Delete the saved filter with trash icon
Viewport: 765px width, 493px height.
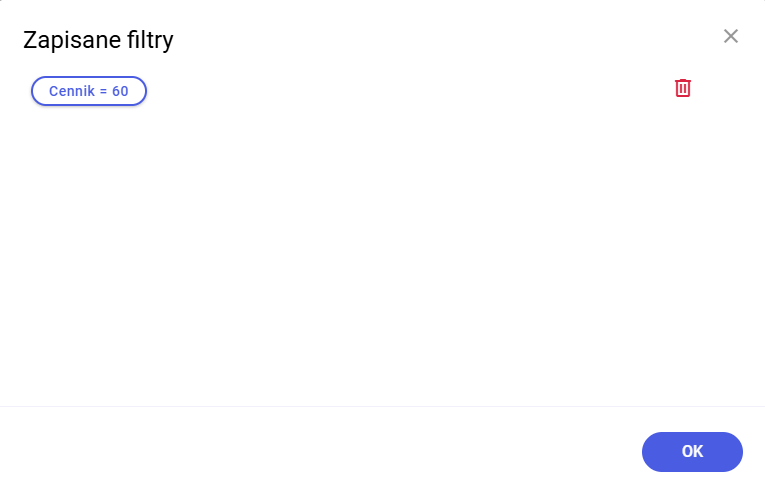point(683,88)
